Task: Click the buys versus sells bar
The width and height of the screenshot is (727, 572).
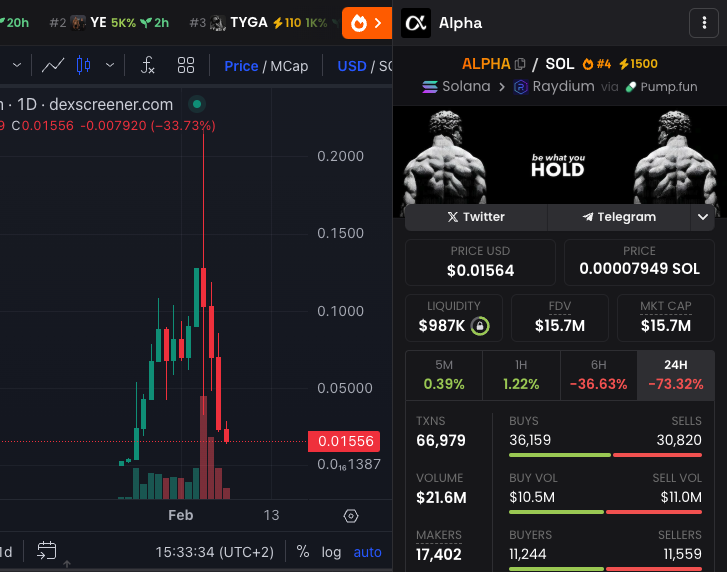Action: pyautogui.click(x=605, y=455)
